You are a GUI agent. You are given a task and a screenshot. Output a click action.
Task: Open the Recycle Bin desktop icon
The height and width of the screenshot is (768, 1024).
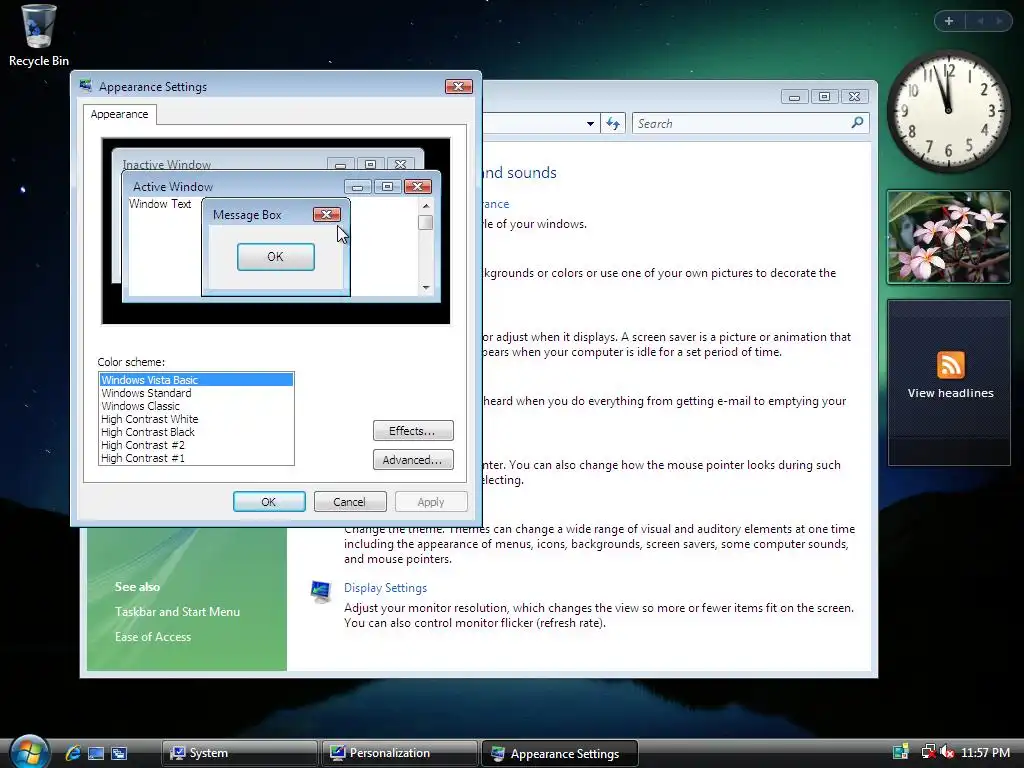(38, 35)
